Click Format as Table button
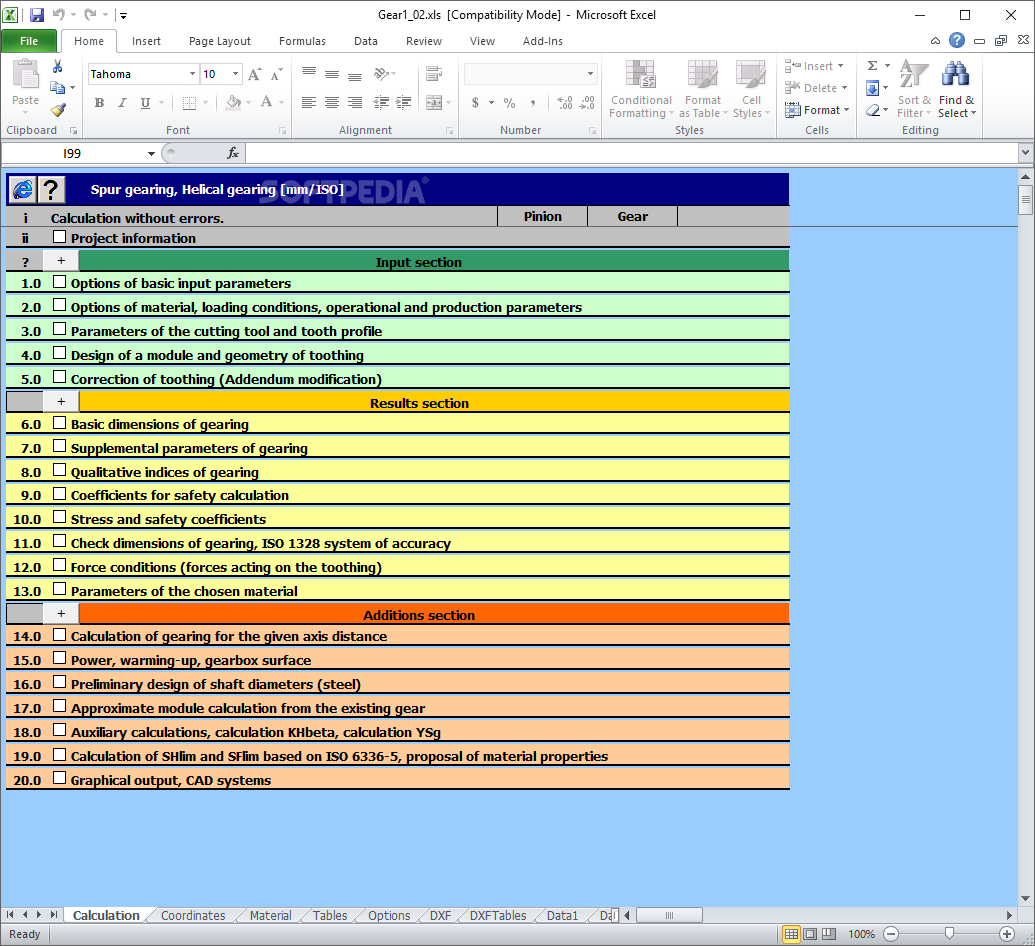 702,90
